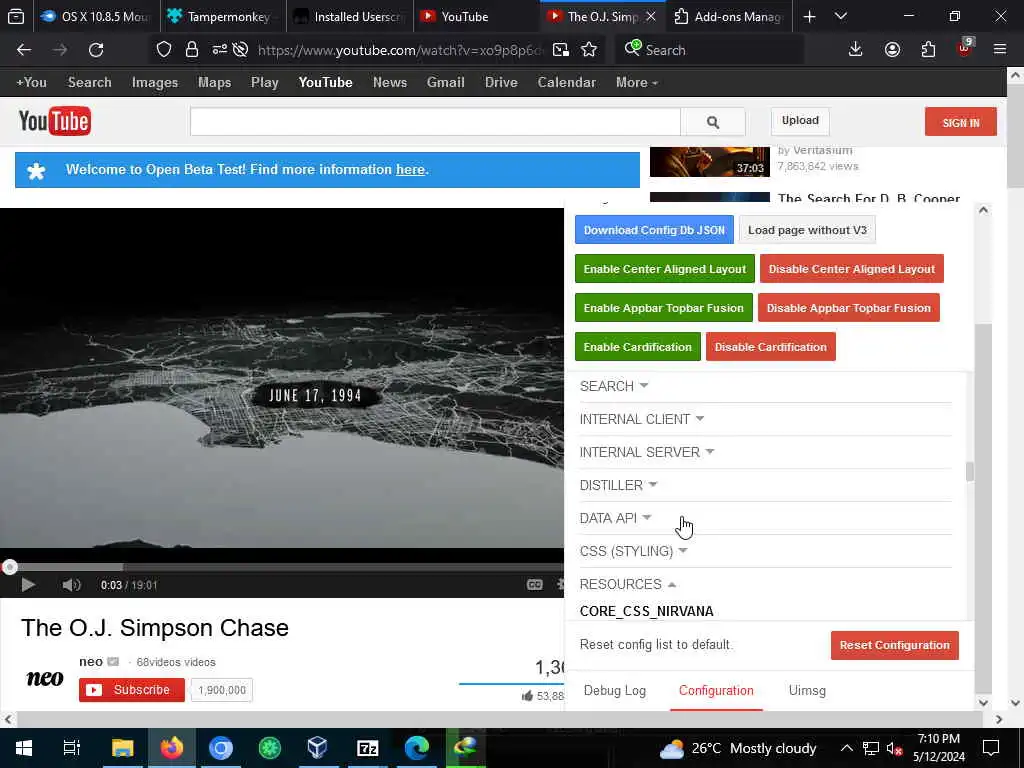Disable Appbar Topbar Fusion
Viewport: 1024px width, 768px height.
tap(848, 308)
